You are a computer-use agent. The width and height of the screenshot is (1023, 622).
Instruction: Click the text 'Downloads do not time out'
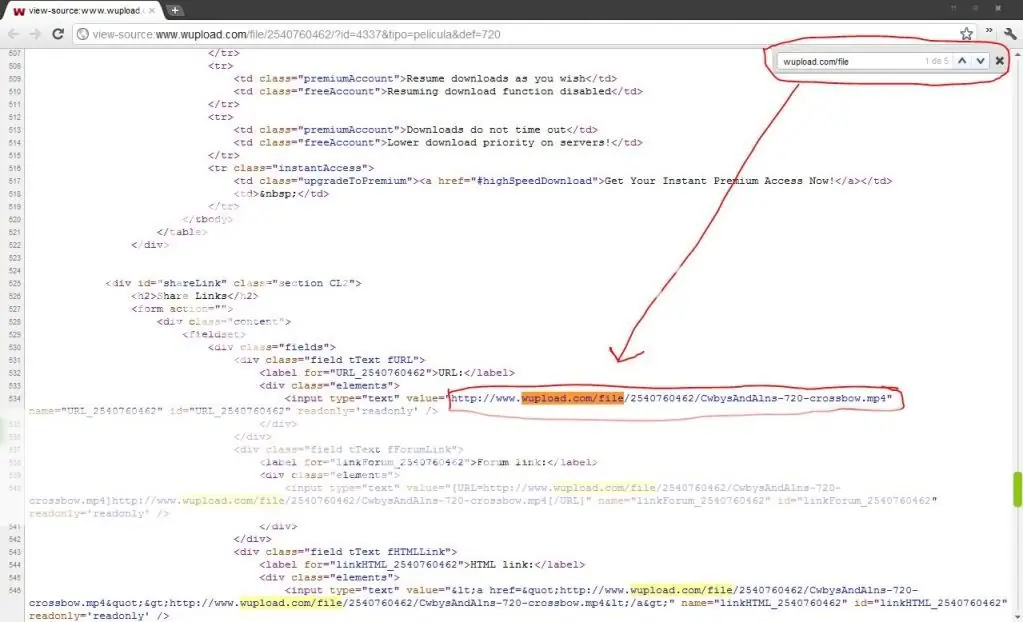(486, 130)
